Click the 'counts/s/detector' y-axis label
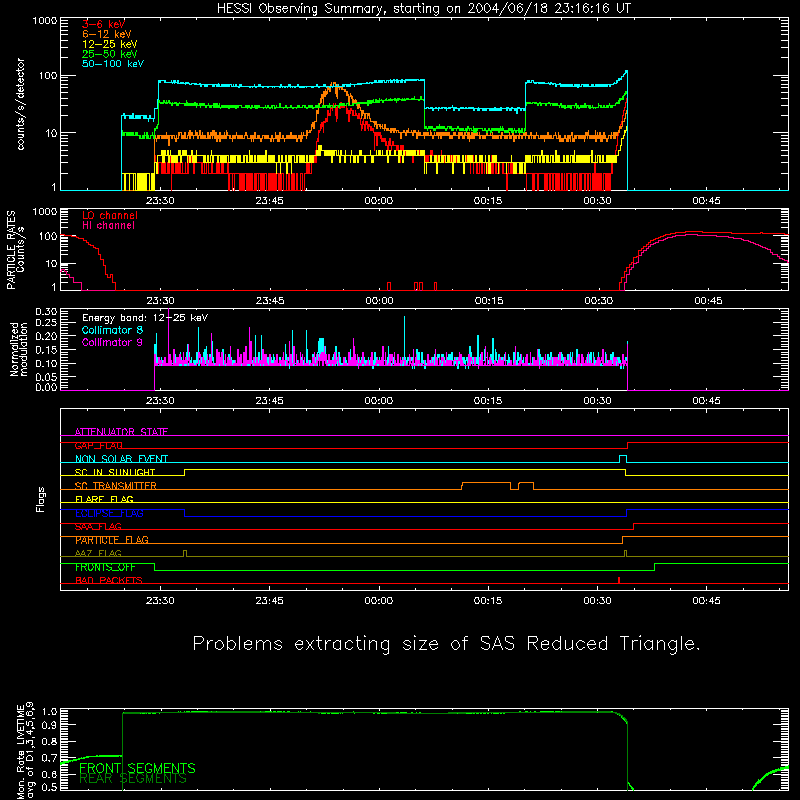 21,104
